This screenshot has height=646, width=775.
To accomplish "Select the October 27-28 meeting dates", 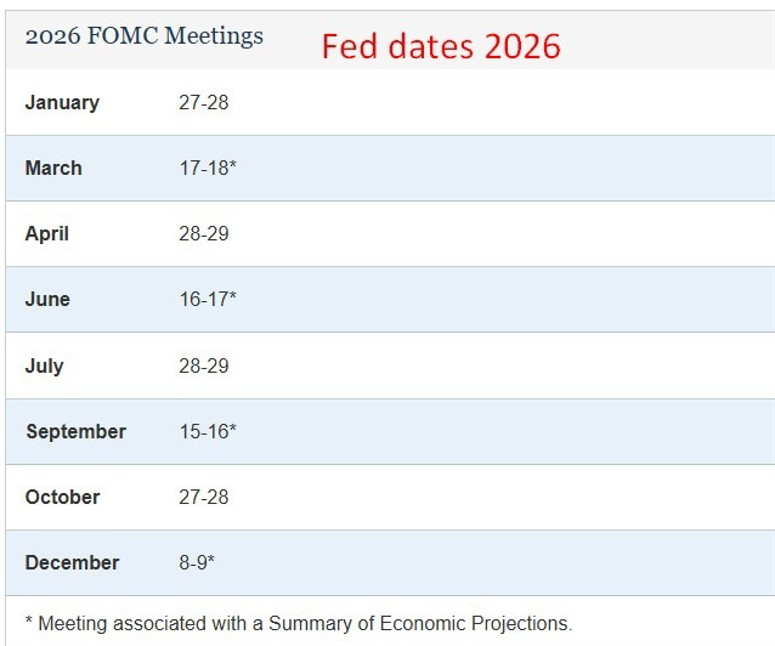I will (204, 497).
